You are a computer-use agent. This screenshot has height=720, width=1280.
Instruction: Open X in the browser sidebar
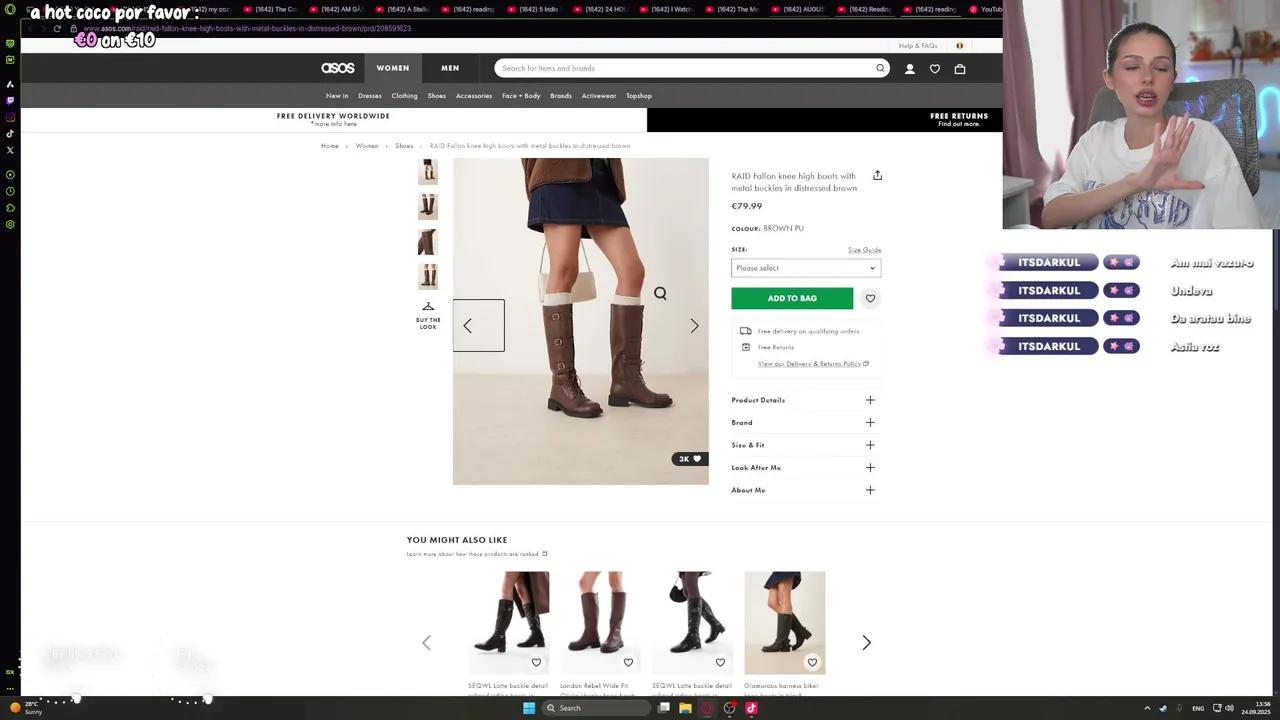pyautogui.click(x=10, y=150)
